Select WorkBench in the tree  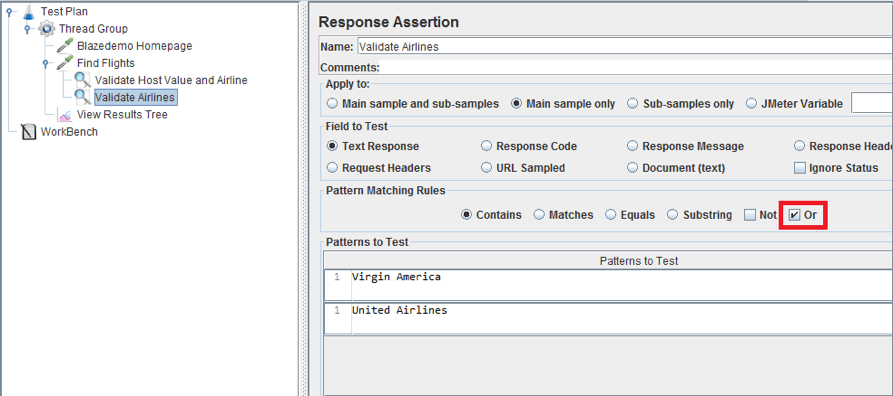(x=69, y=132)
